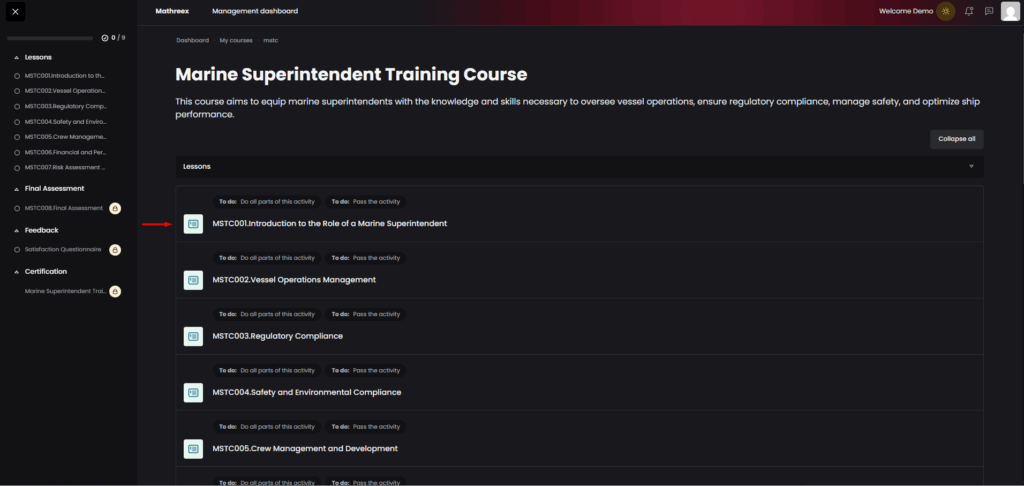Image resolution: width=1024 pixels, height=486 pixels.
Task: Collapse the Certification sidebar section
Action: coord(17,271)
